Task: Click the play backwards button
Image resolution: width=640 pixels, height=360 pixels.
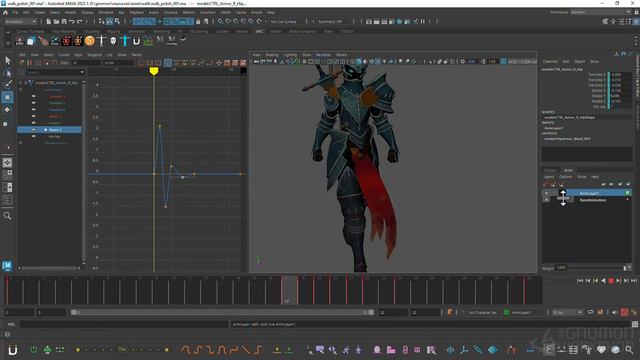Action: point(603,280)
